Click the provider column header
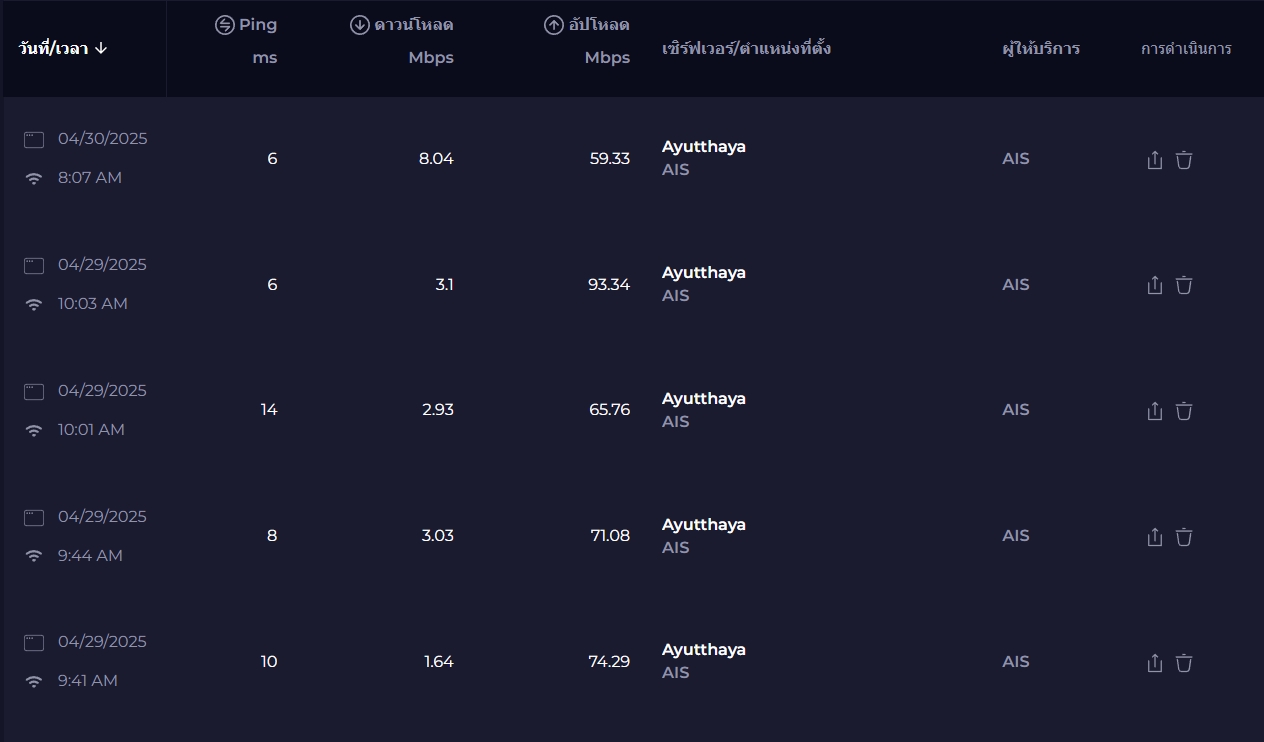 (x=1041, y=48)
